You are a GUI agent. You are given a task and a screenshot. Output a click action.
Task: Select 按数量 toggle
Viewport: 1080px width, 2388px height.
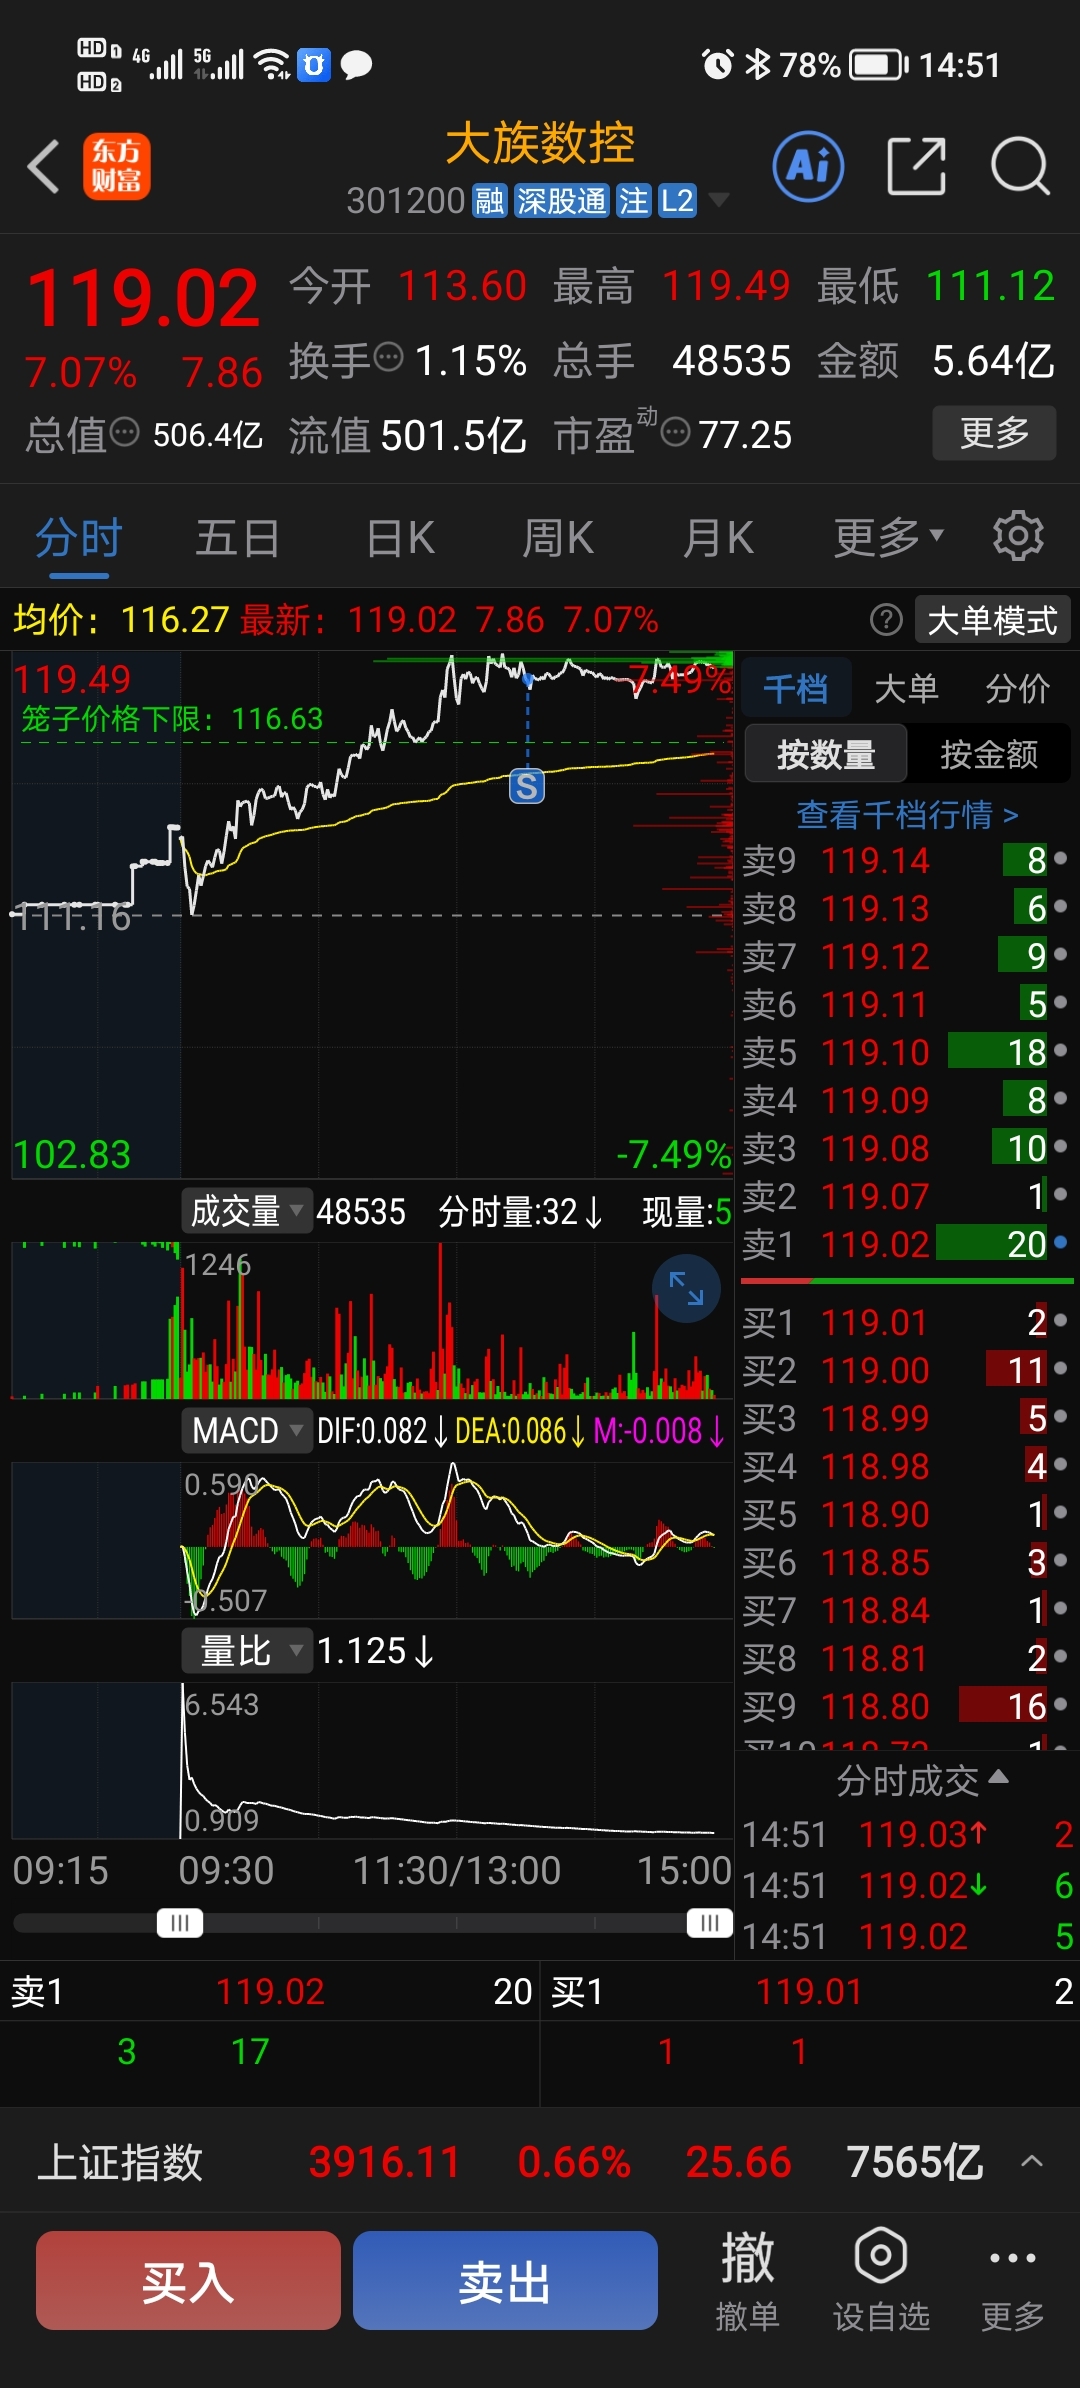(x=826, y=754)
